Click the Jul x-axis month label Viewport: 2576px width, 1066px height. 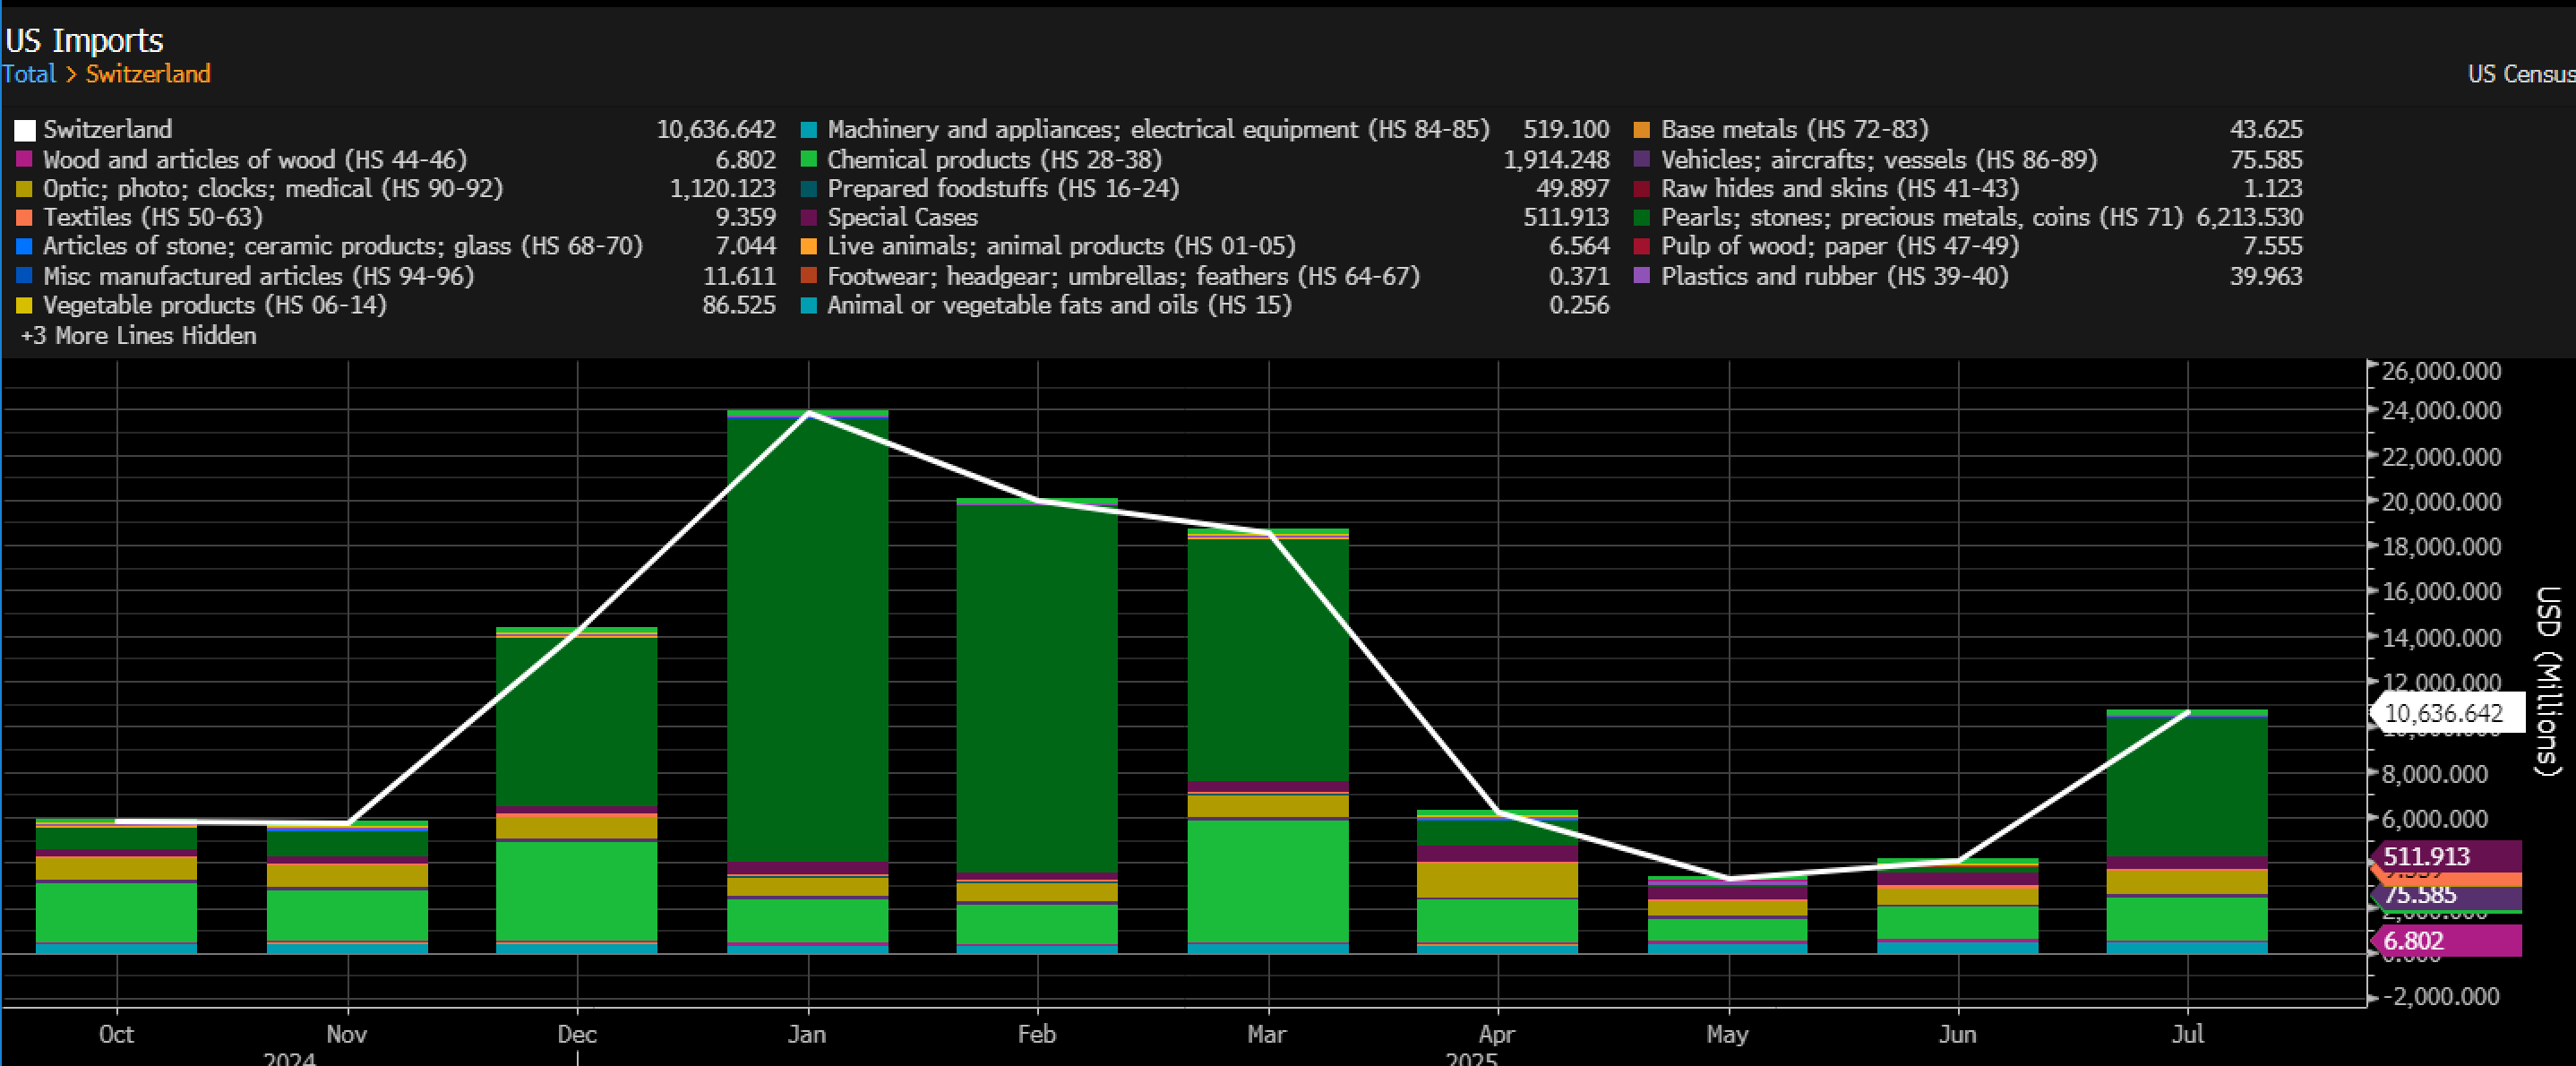2187,1034
